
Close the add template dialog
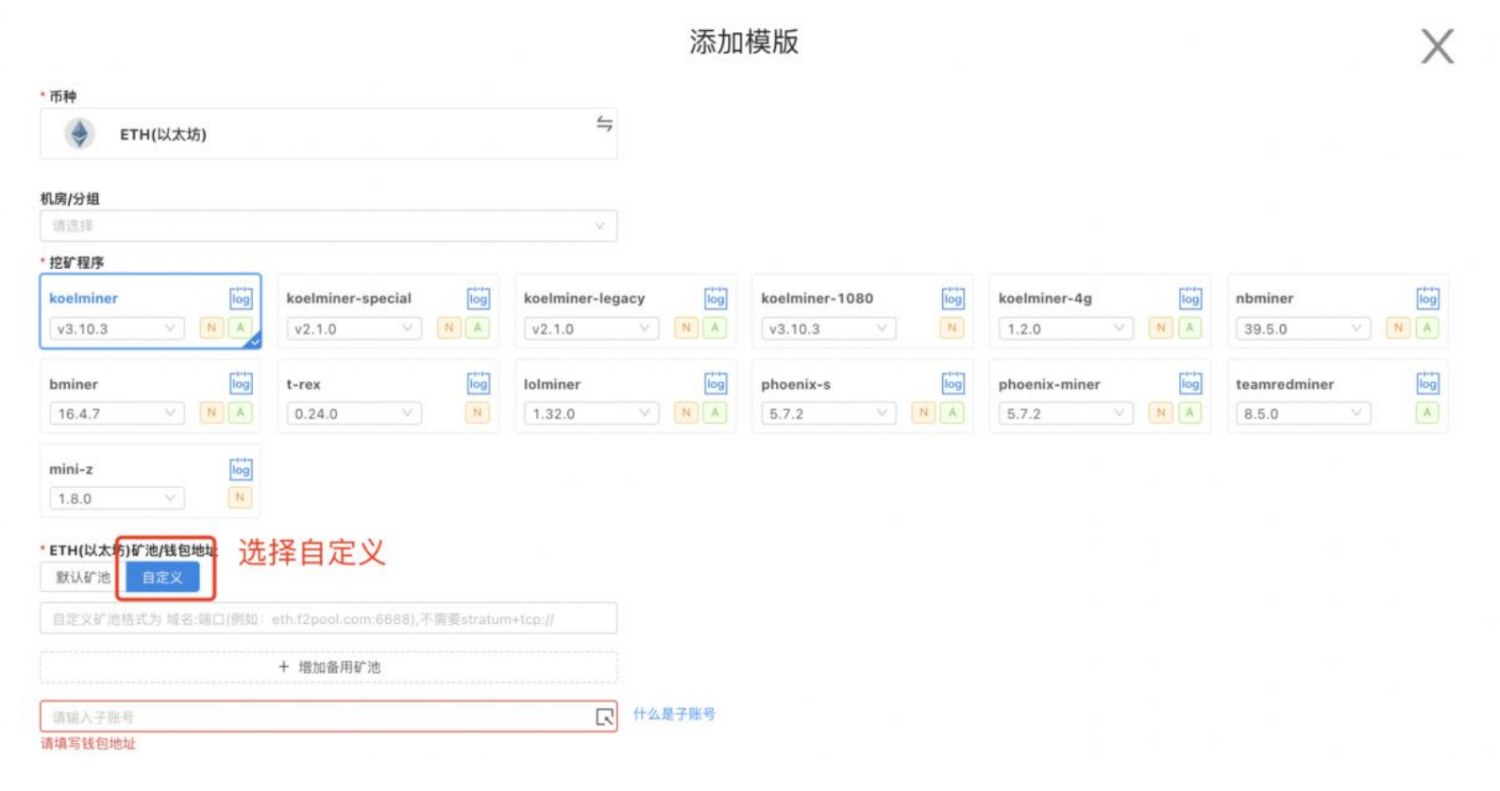(1437, 46)
